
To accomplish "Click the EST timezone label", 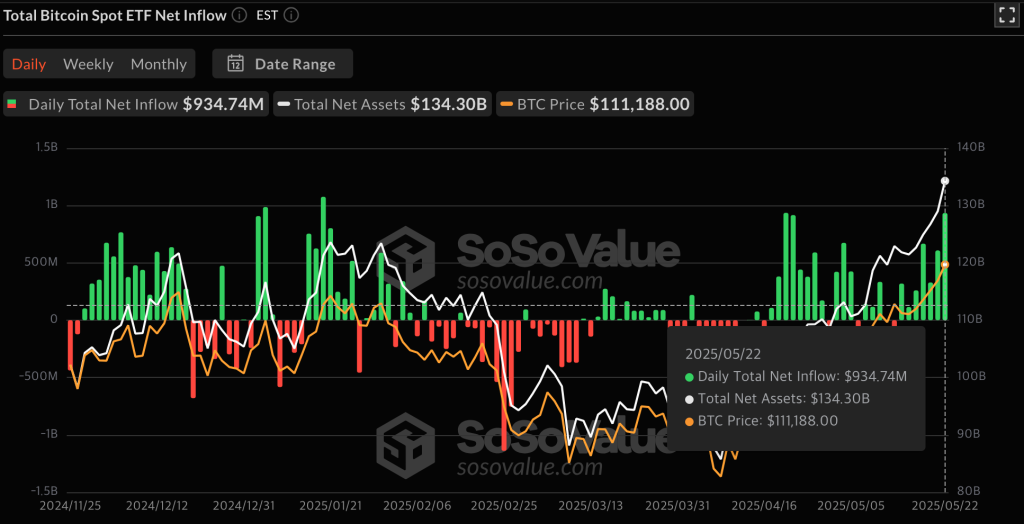I will pyautogui.click(x=267, y=15).
